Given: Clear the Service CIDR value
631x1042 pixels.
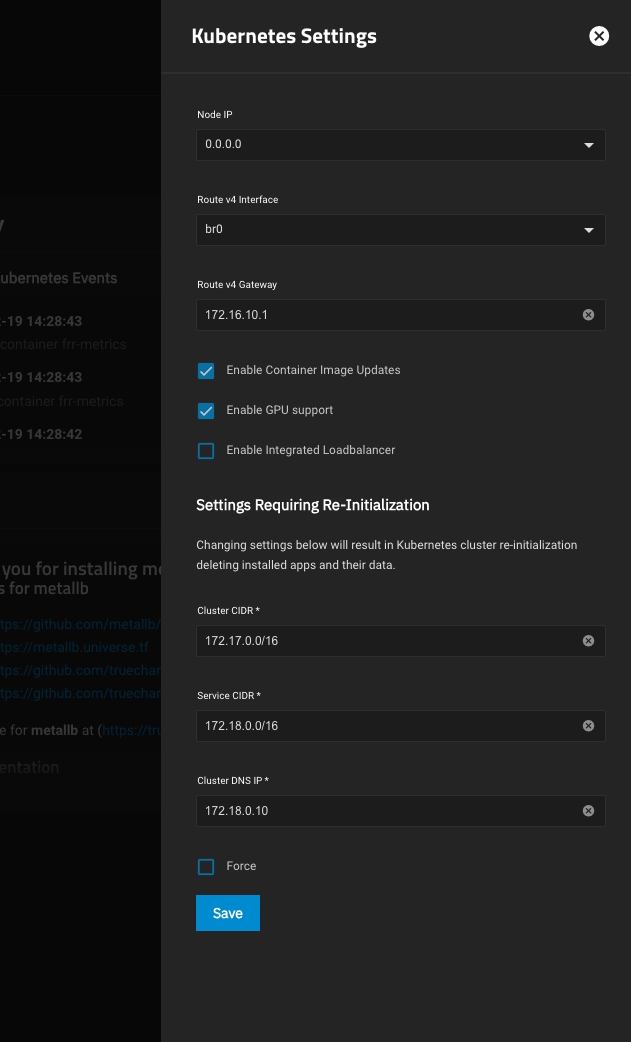Looking at the screenshot, I should coord(588,726).
